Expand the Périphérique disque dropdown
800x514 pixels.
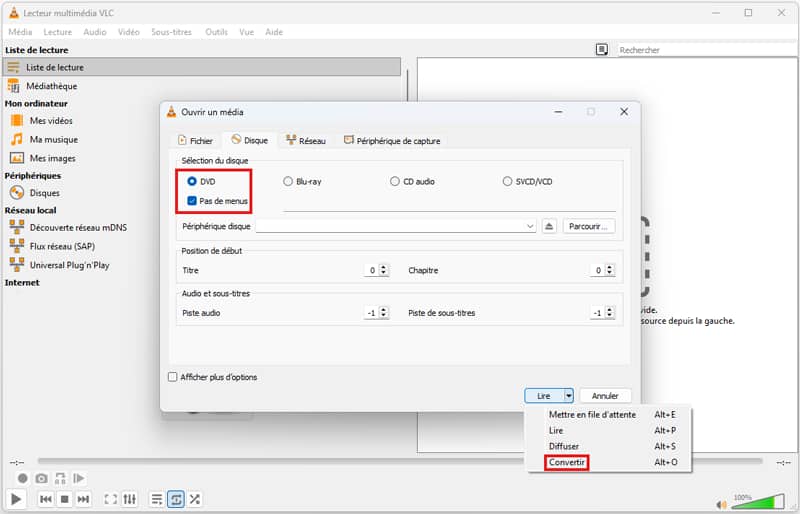(531, 227)
